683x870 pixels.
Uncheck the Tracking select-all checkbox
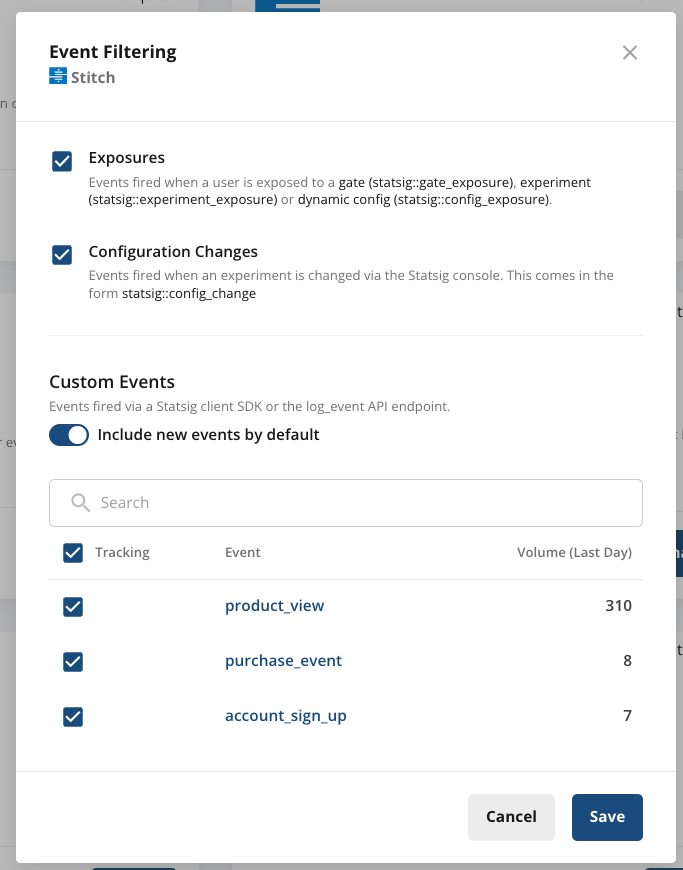pyautogui.click(x=73, y=552)
